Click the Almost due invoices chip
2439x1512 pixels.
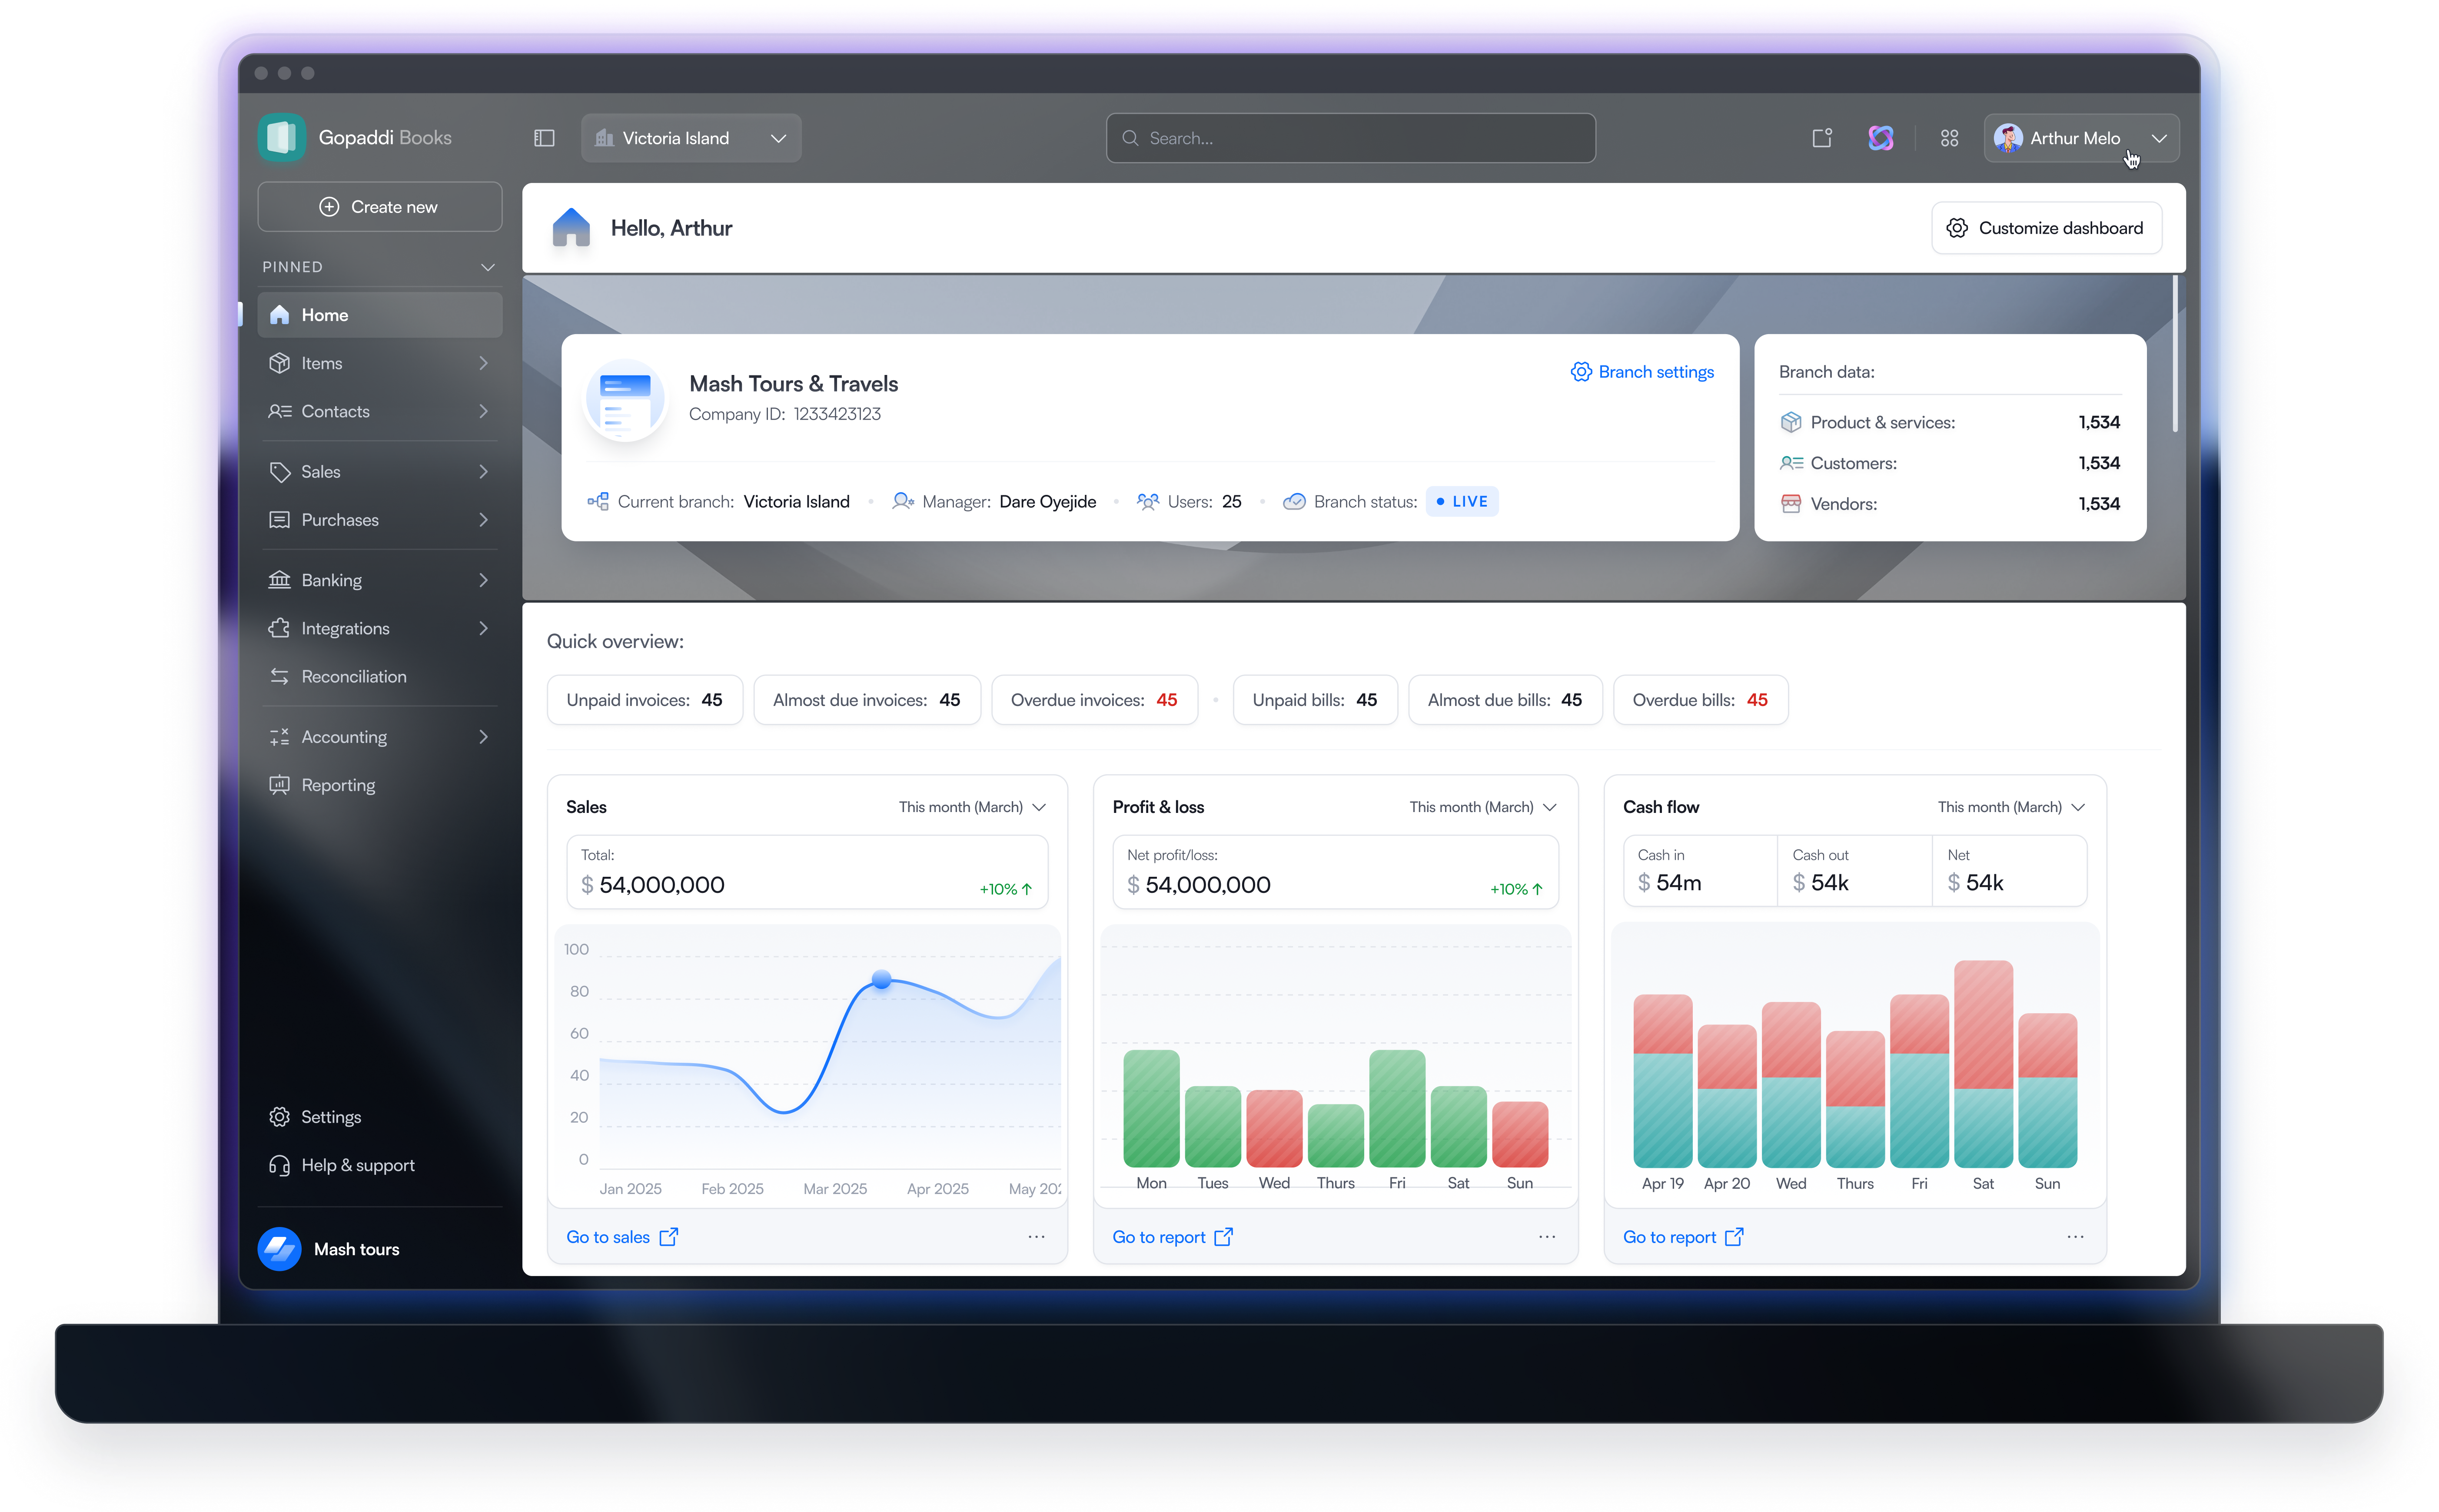click(866, 700)
